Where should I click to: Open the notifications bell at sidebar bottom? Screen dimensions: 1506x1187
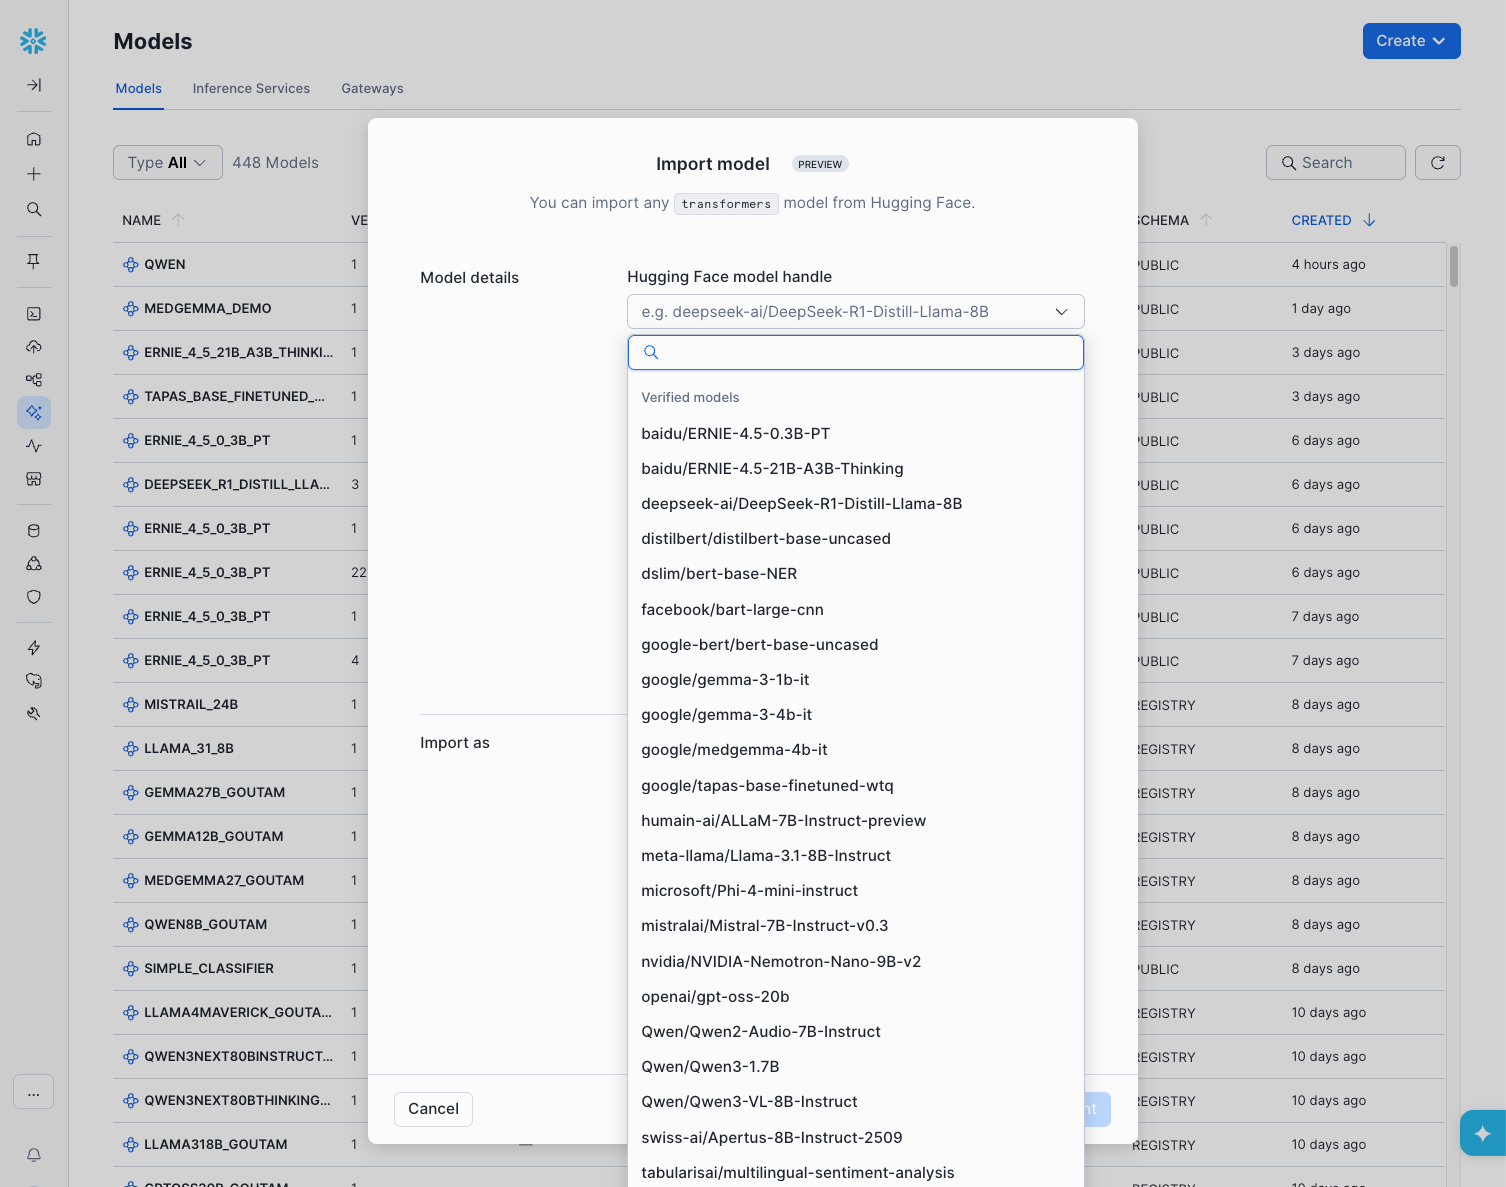tap(33, 1156)
